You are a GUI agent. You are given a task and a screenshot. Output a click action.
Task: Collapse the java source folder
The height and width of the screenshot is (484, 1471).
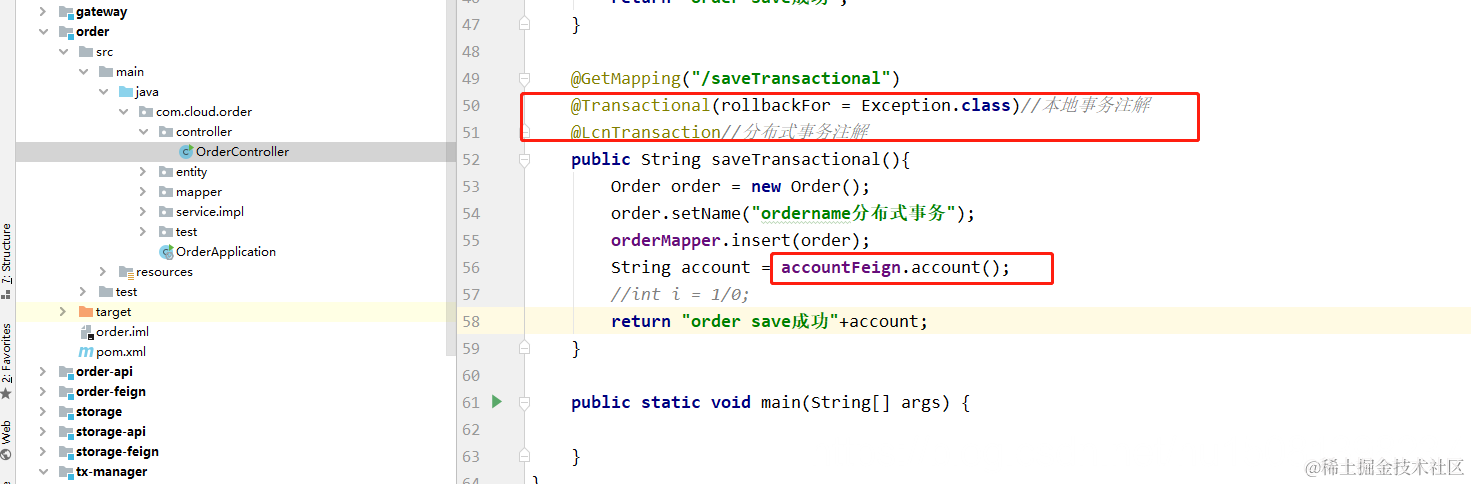point(103,92)
